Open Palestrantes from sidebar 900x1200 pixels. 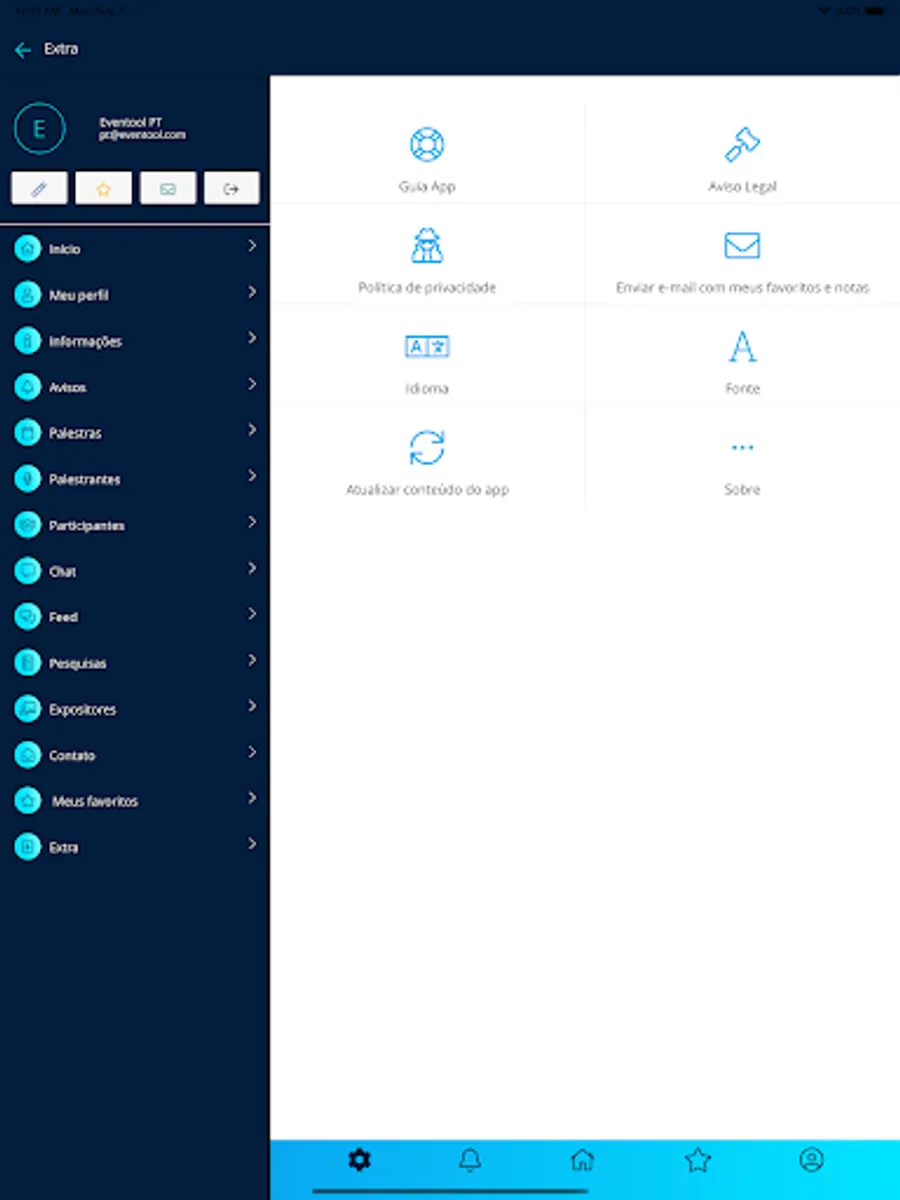pos(135,479)
